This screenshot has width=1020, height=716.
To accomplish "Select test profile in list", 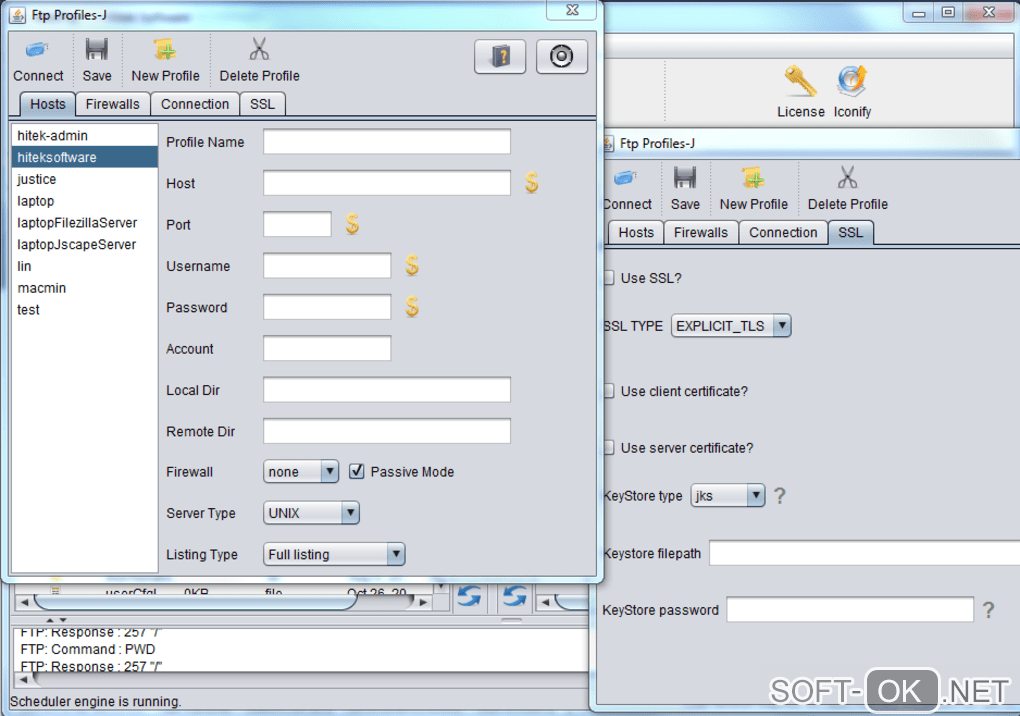I will [85, 310].
